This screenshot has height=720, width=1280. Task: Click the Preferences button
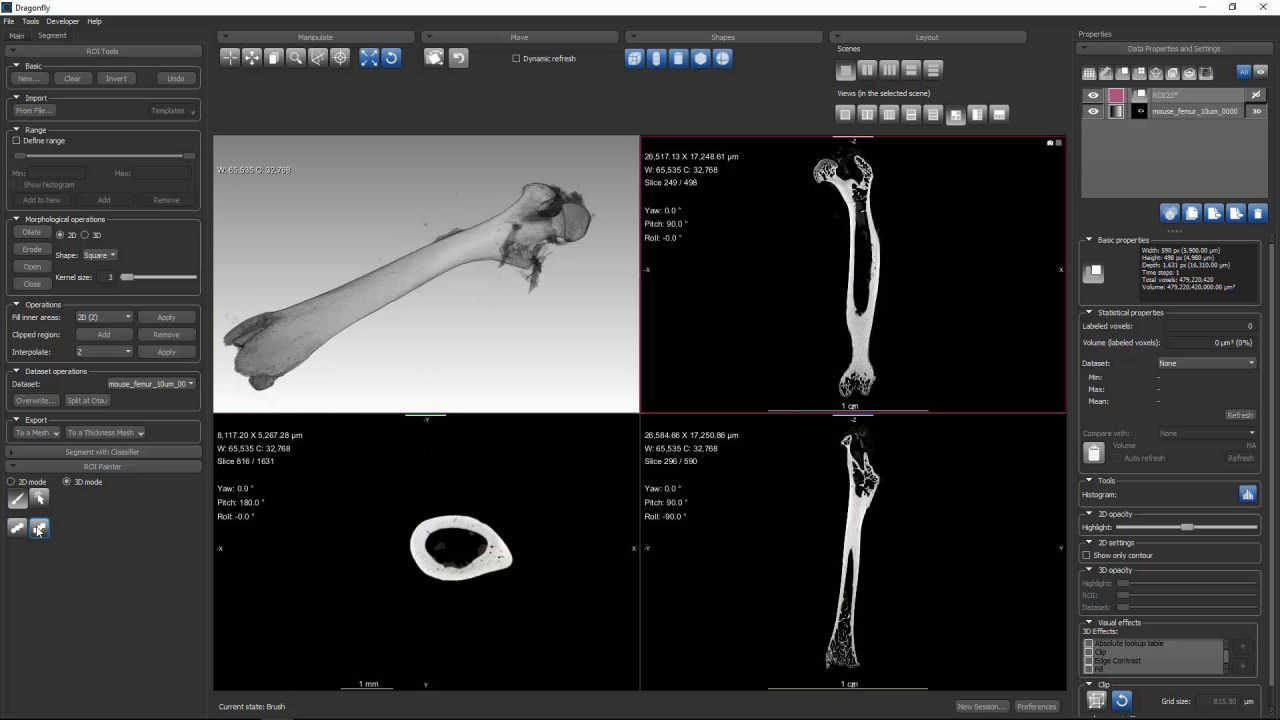tap(1036, 706)
